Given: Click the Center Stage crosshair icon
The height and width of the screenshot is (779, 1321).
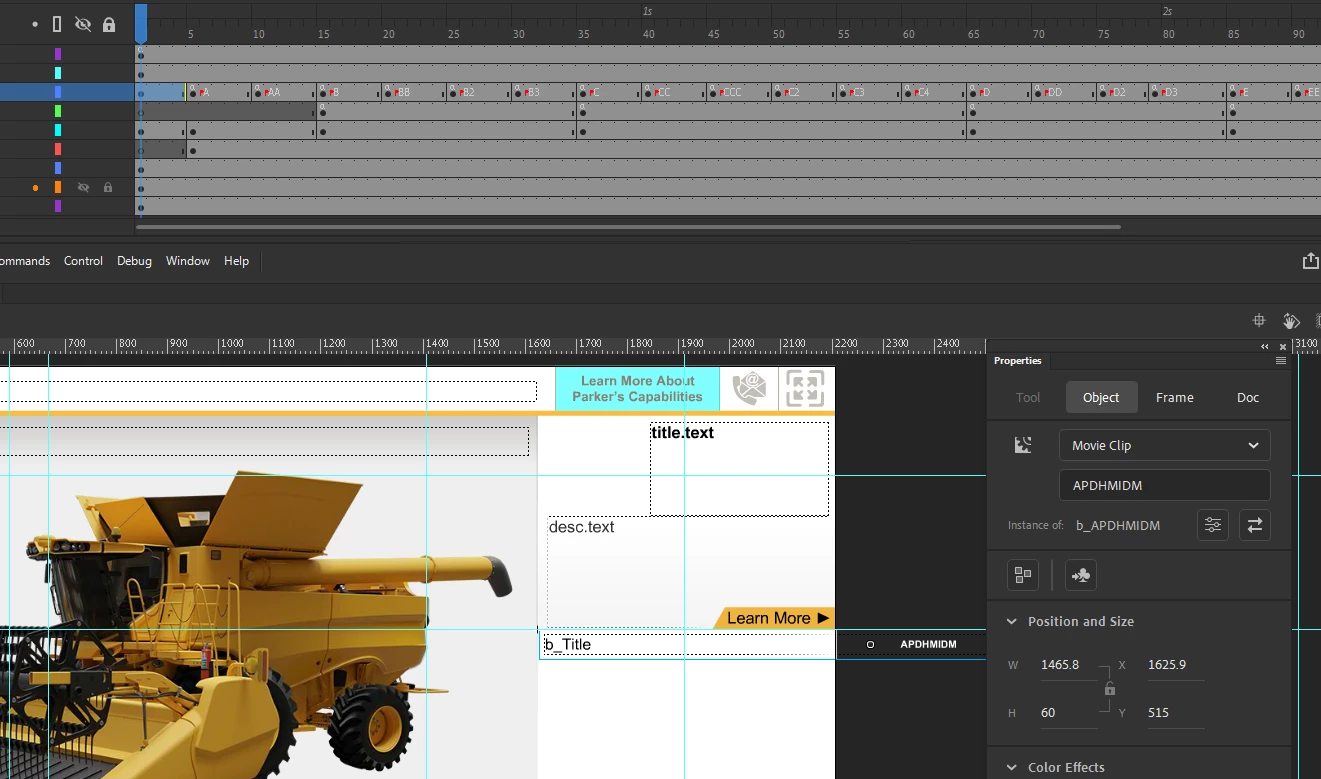Looking at the screenshot, I should coord(1259,321).
